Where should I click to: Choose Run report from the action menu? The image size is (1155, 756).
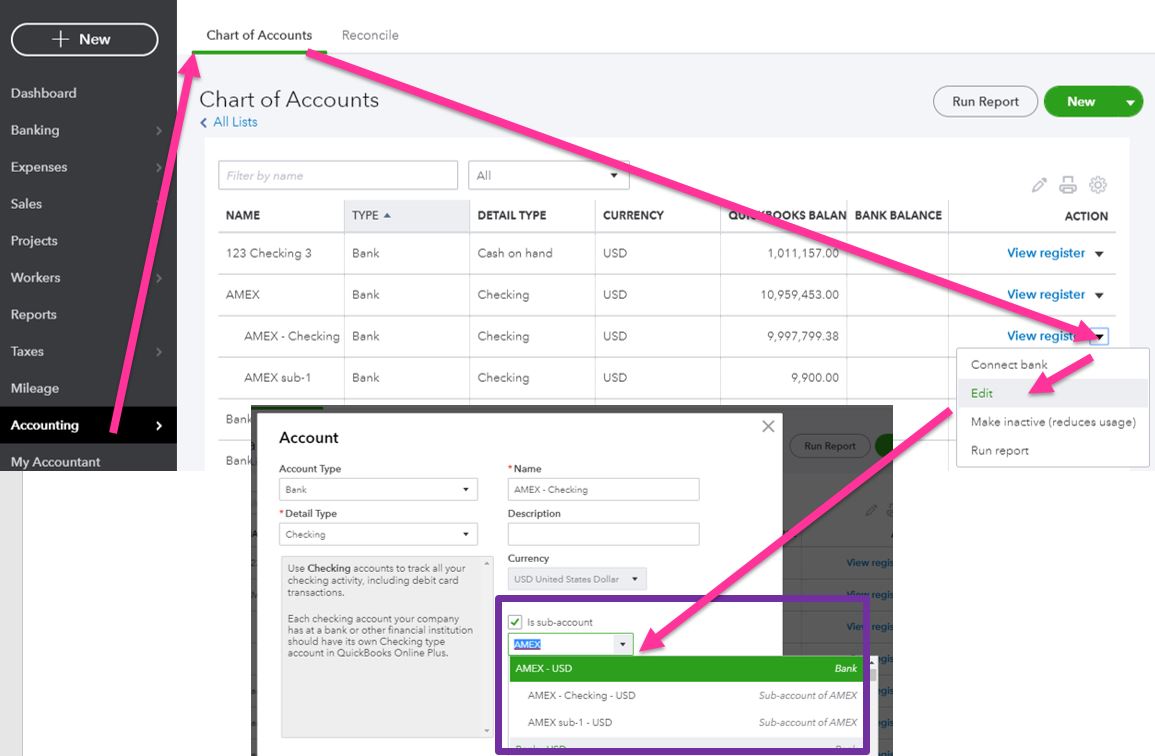coord(1000,451)
